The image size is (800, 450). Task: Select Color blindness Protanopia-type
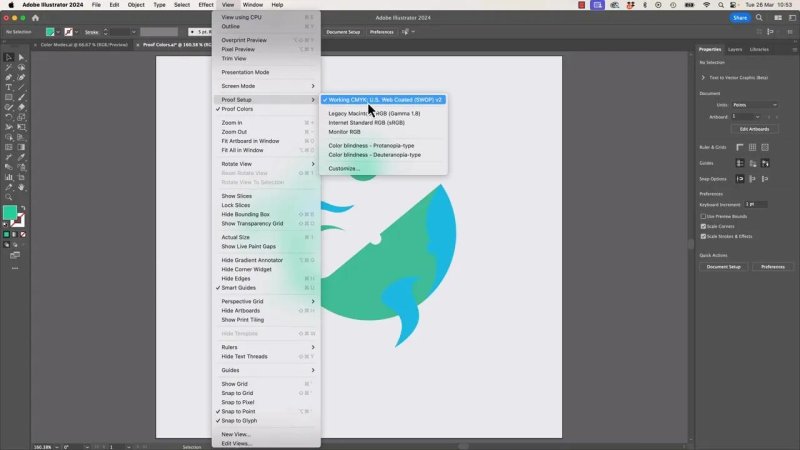(x=383, y=145)
